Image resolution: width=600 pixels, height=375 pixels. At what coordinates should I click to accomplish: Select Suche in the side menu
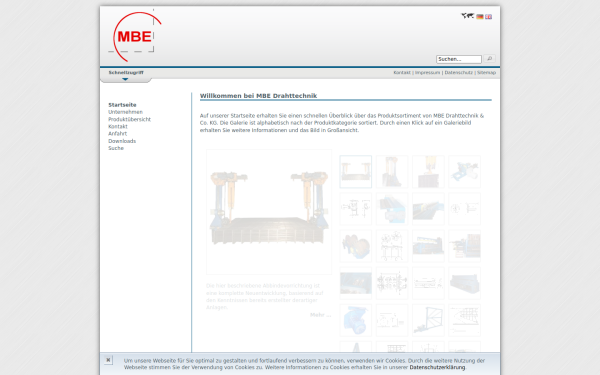click(x=116, y=148)
